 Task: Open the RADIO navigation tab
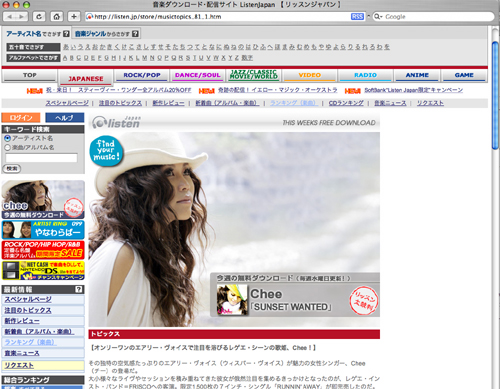click(x=366, y=75)
